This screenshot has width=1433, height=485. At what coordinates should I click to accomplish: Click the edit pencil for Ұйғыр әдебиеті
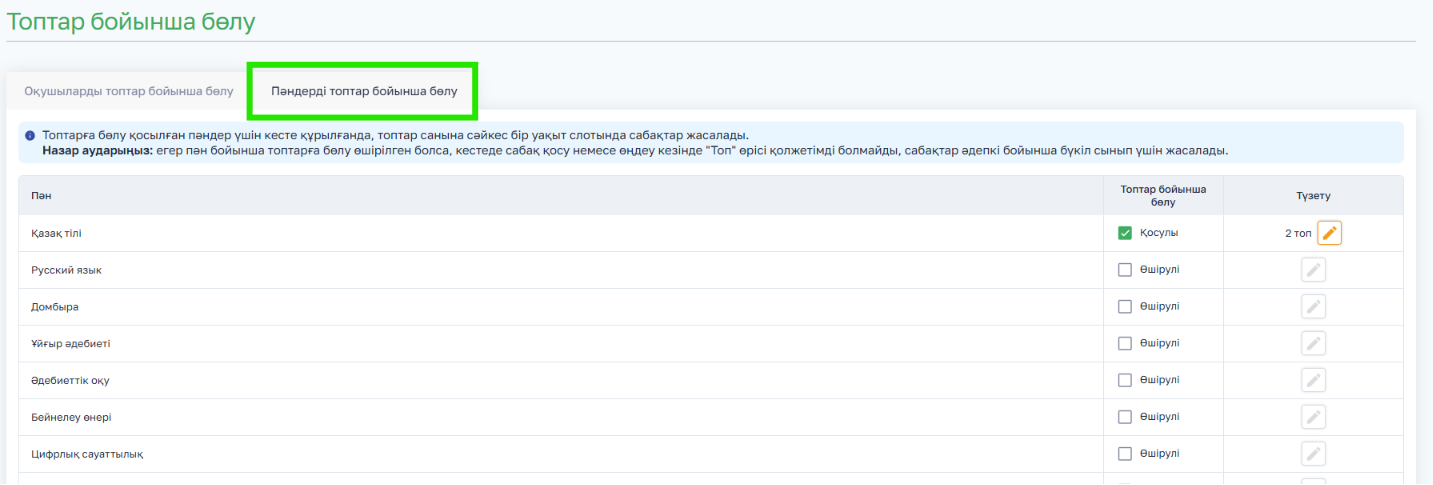click(1313, 343)
